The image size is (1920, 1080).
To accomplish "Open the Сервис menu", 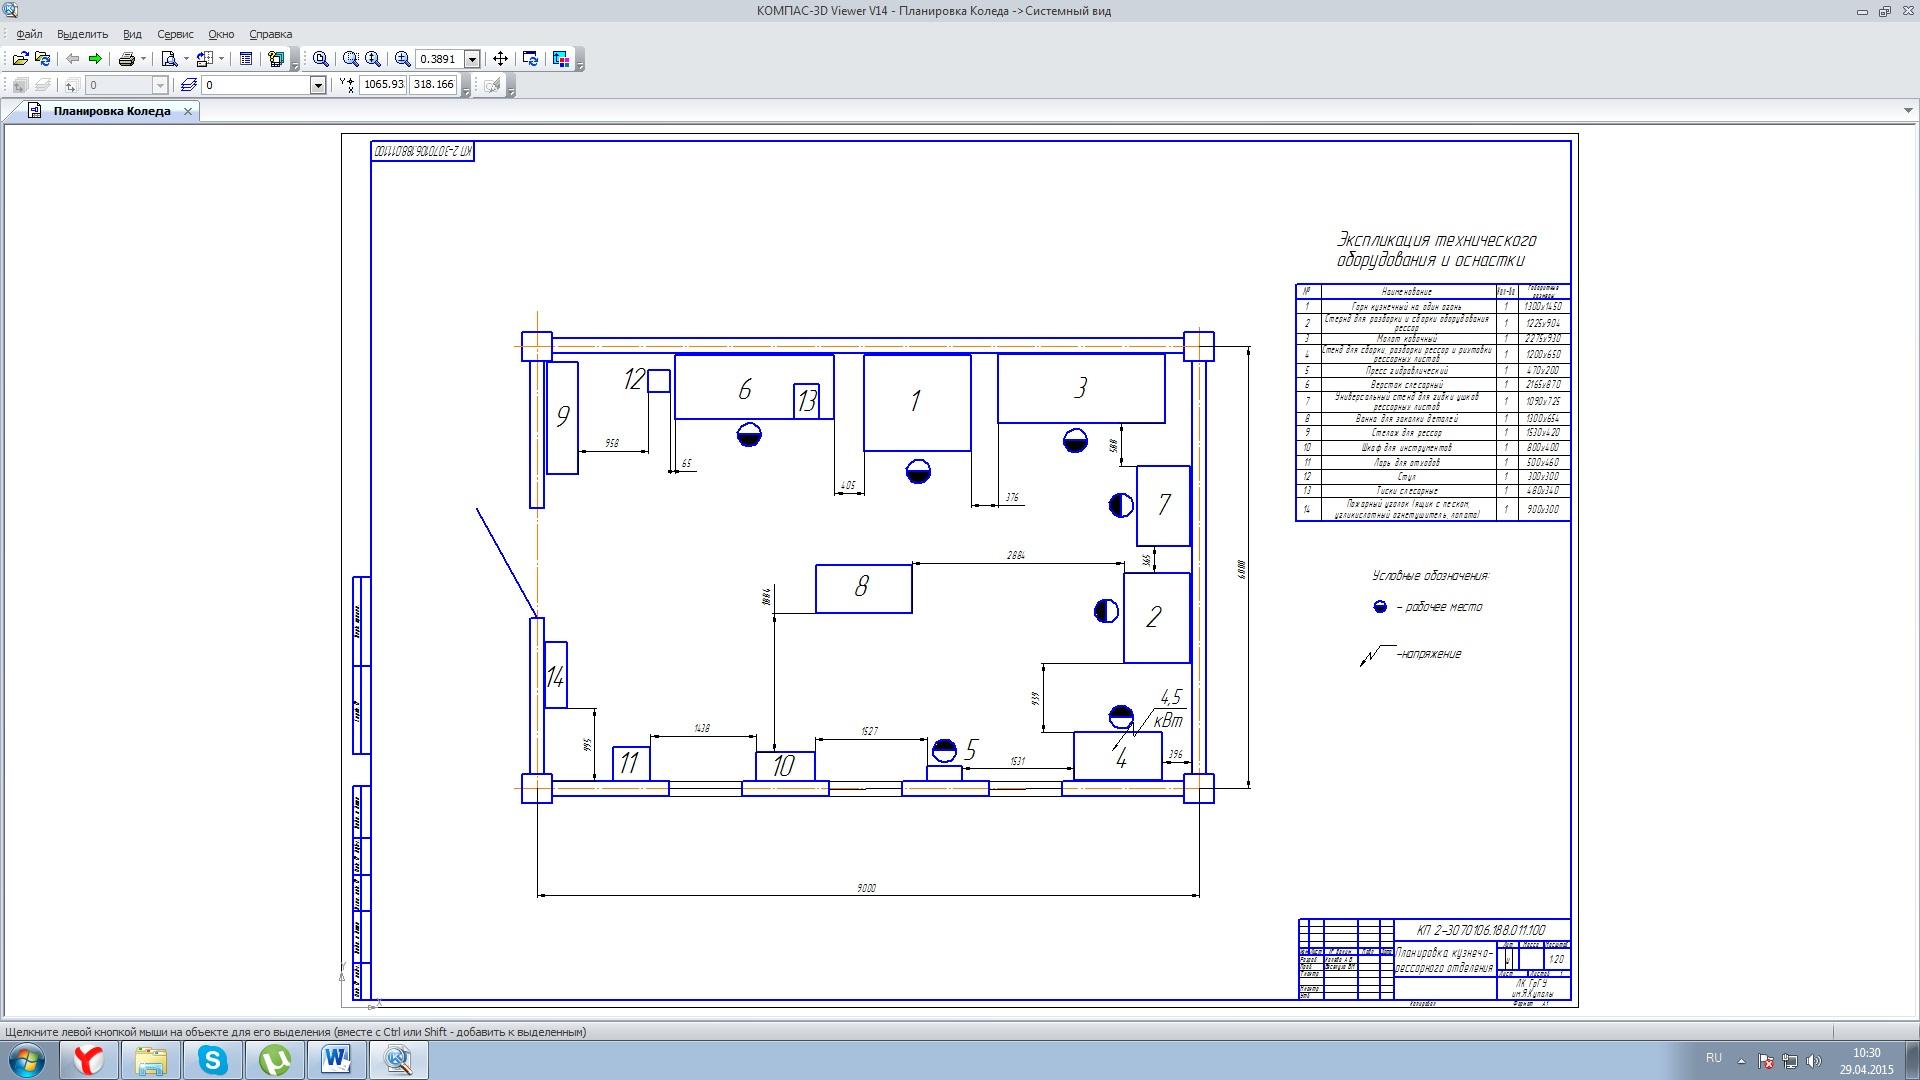I will 175,34.
